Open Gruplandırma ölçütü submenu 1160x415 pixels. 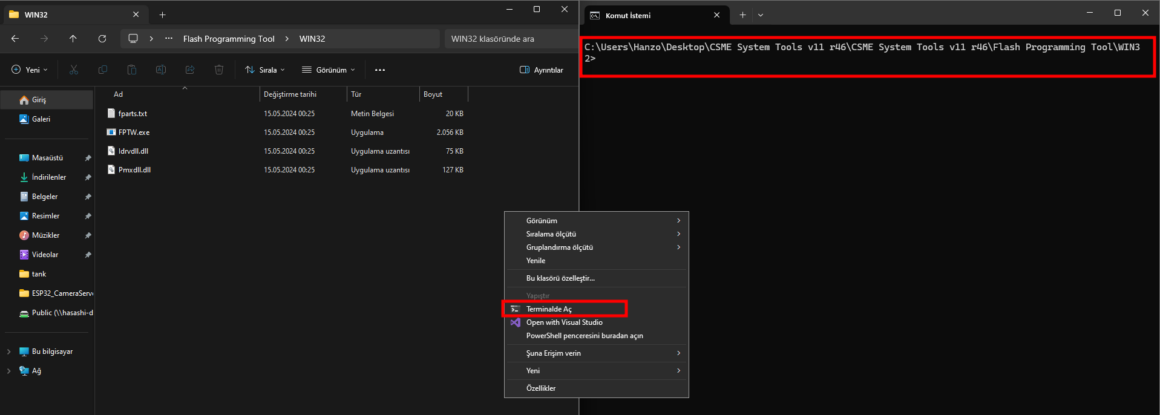596,247
